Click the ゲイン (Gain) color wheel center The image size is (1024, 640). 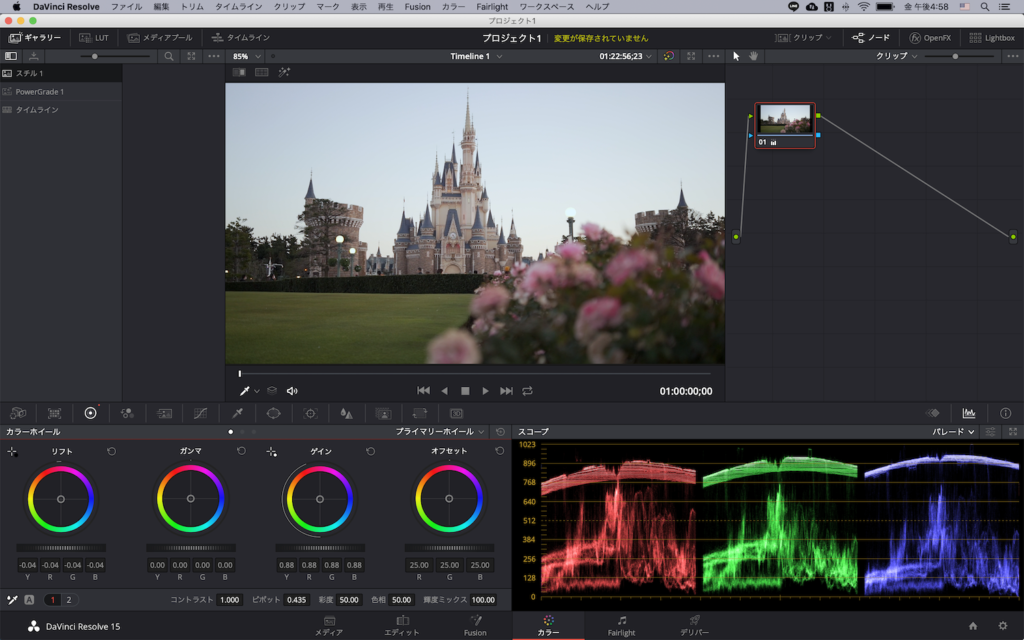319,498
